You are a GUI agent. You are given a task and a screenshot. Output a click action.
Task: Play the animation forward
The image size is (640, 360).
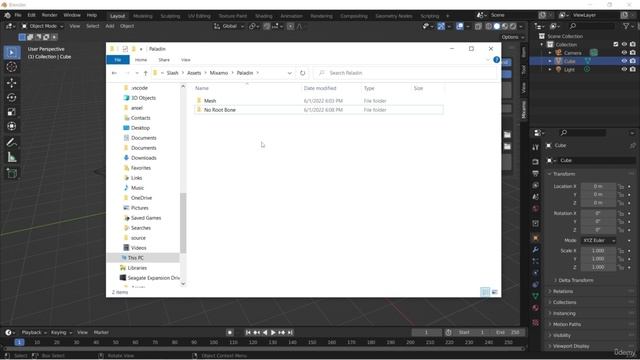point(273,333)
